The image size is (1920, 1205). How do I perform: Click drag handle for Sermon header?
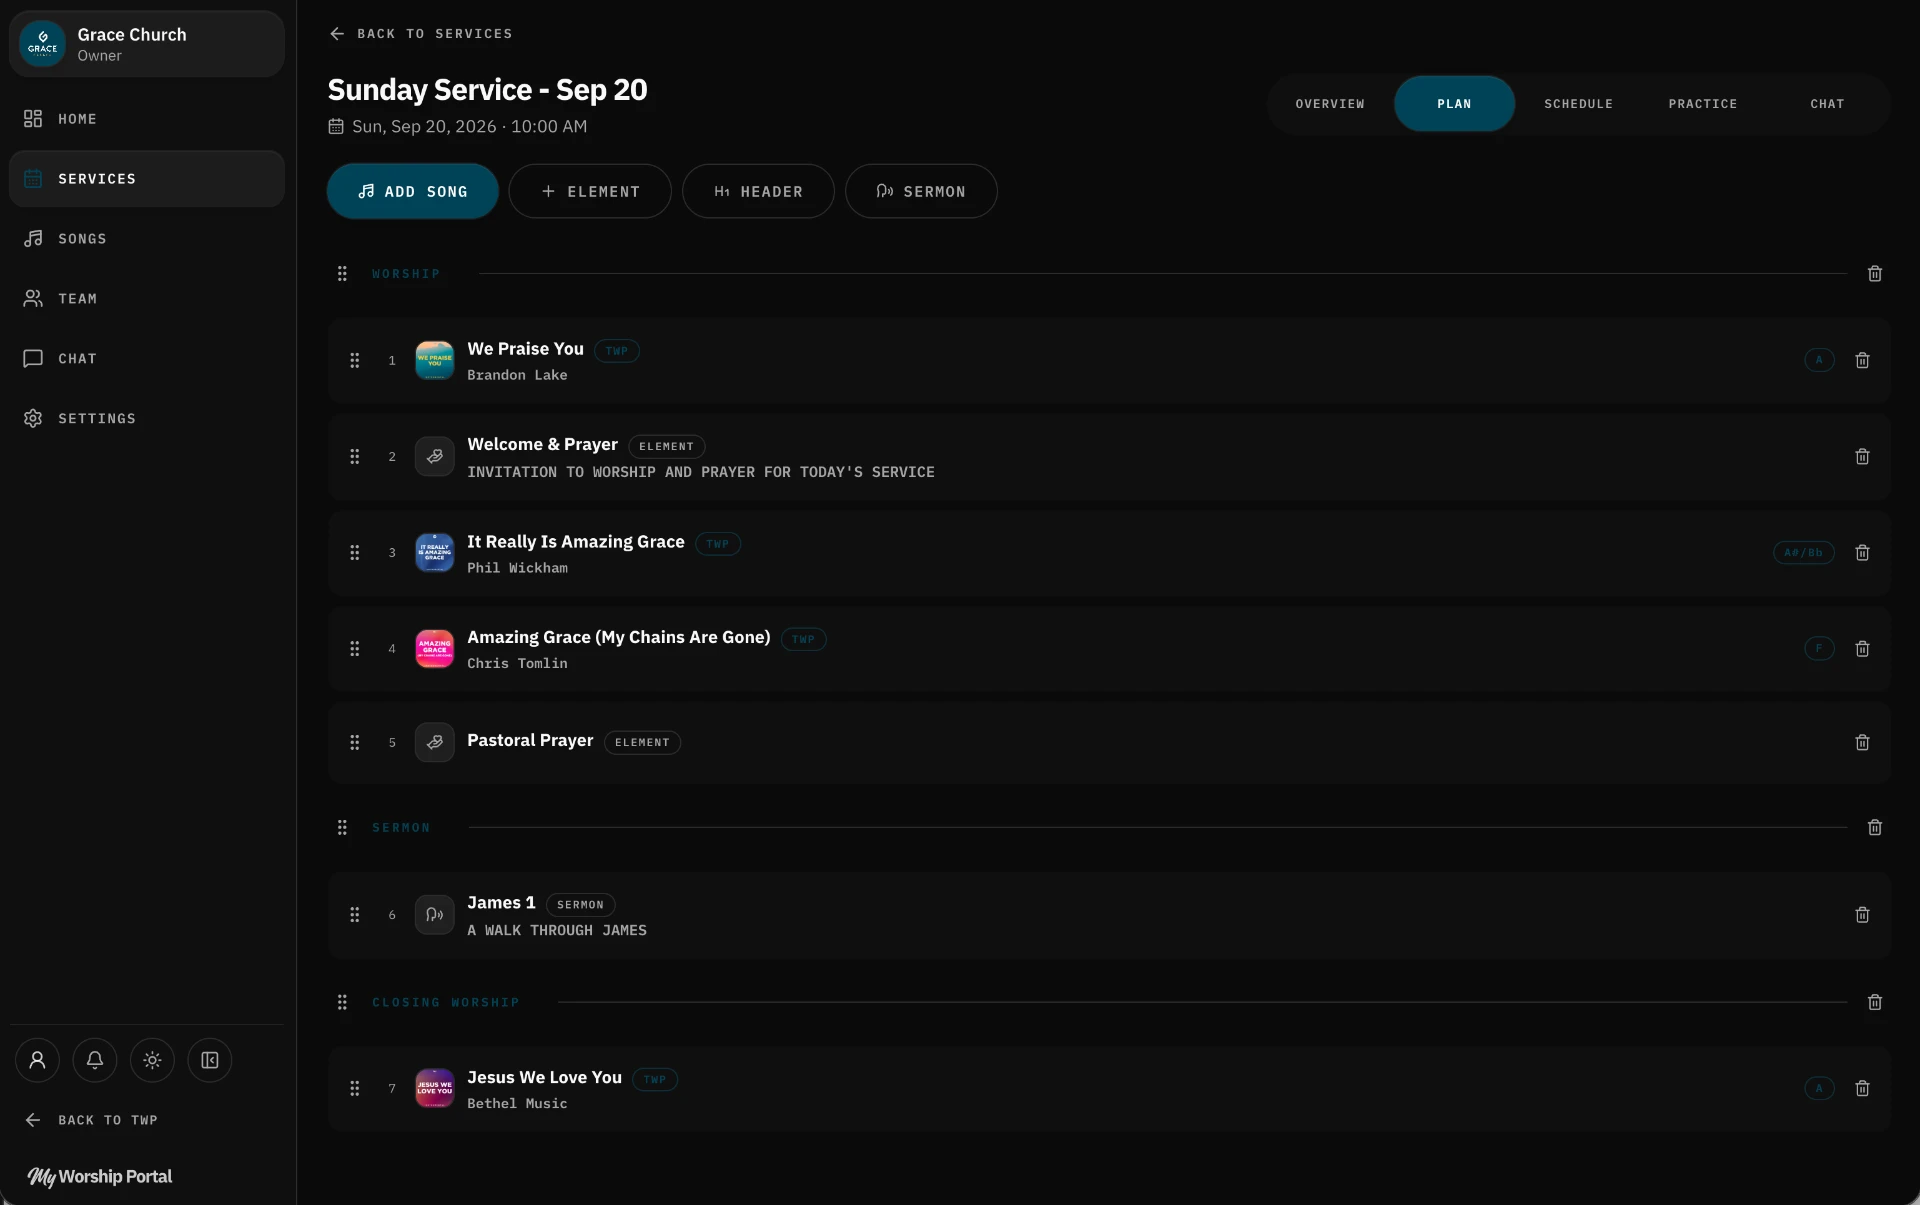[342, 828]
